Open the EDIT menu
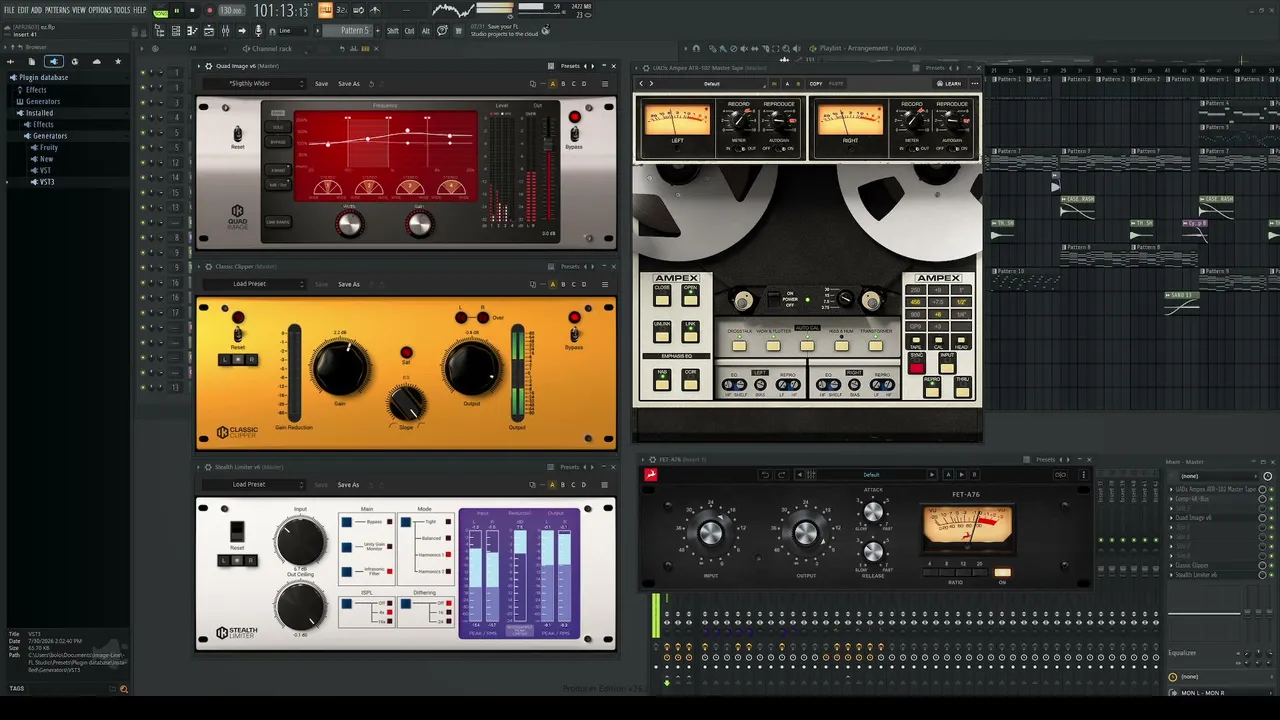 [23, 10]
